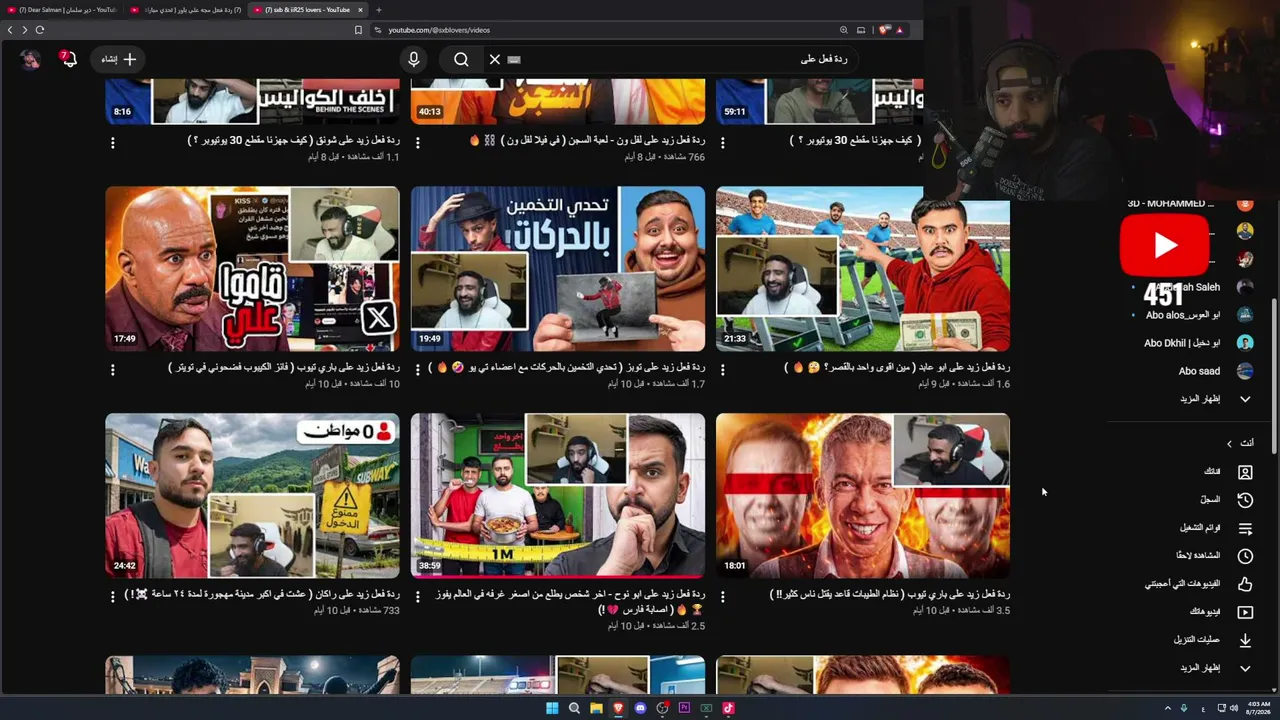Open Liked videos in the sidebar
Viewport: 1280px width, 720px height.
coord(1199,584)
